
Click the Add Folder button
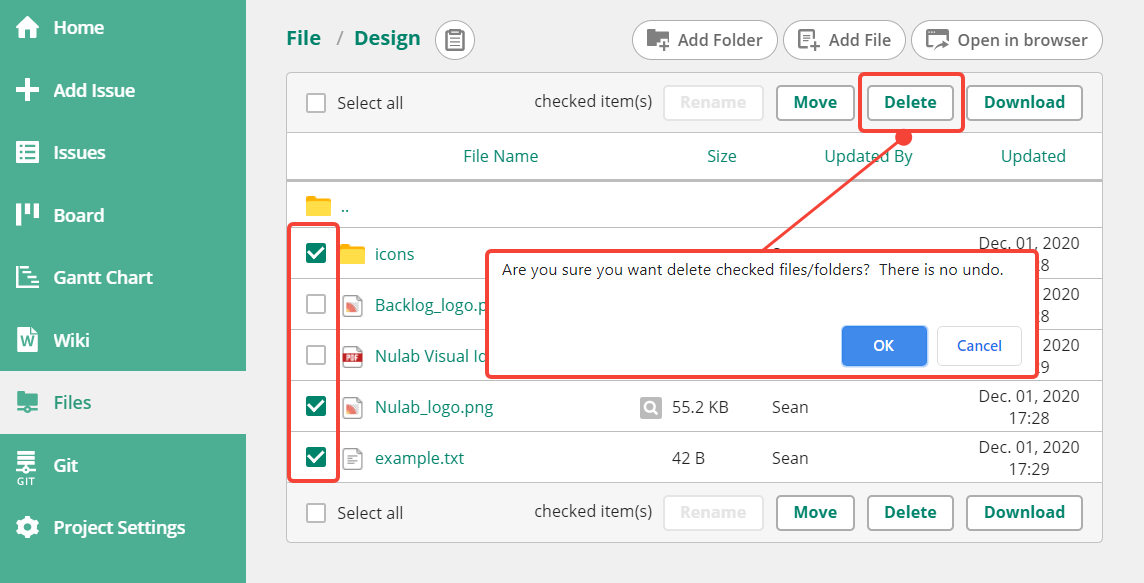704,40
